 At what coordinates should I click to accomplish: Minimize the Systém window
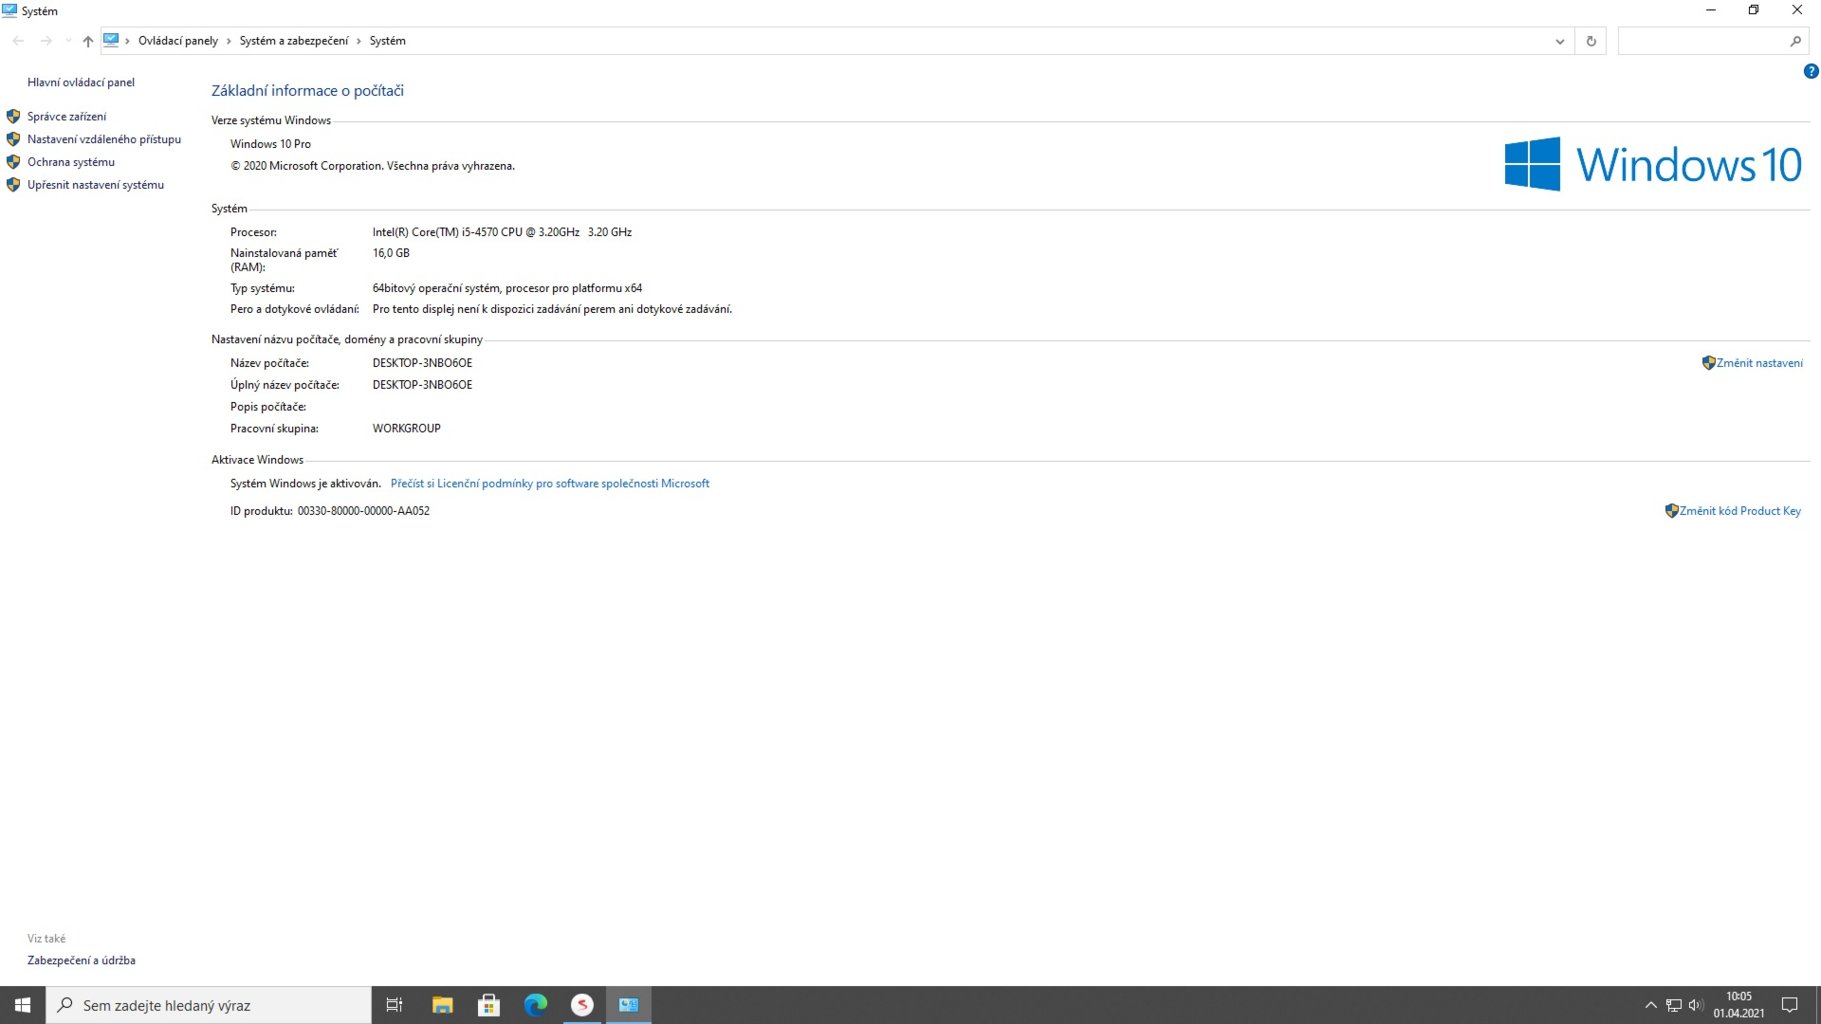[x=1710, y=10]
